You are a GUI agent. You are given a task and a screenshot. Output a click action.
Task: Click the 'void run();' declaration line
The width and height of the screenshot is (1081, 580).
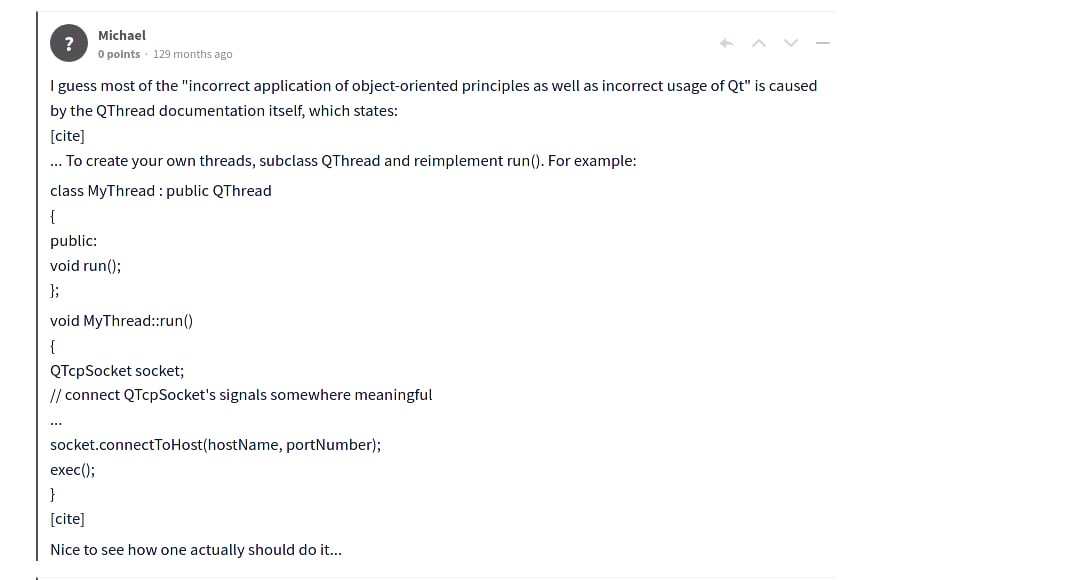pyautogui.click(x=85, y=266)
